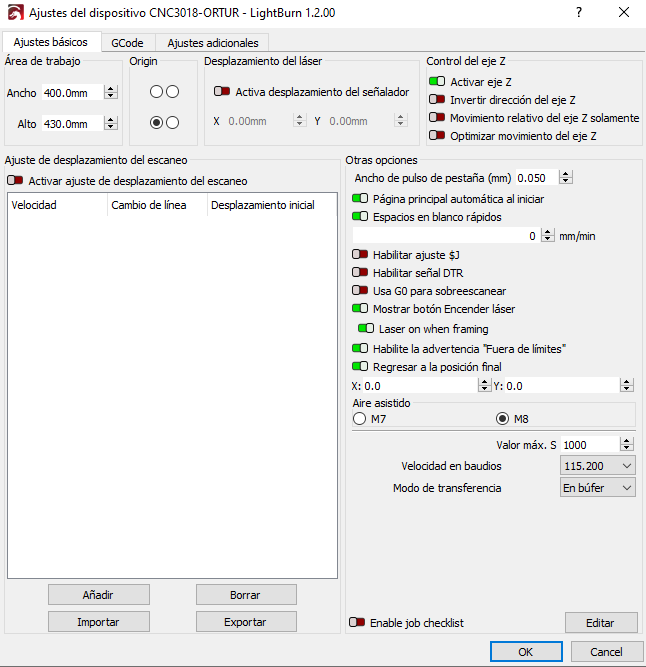
Task: Select the top-left origin radio button
Action: pyautogui.click(x=156, y=91)
